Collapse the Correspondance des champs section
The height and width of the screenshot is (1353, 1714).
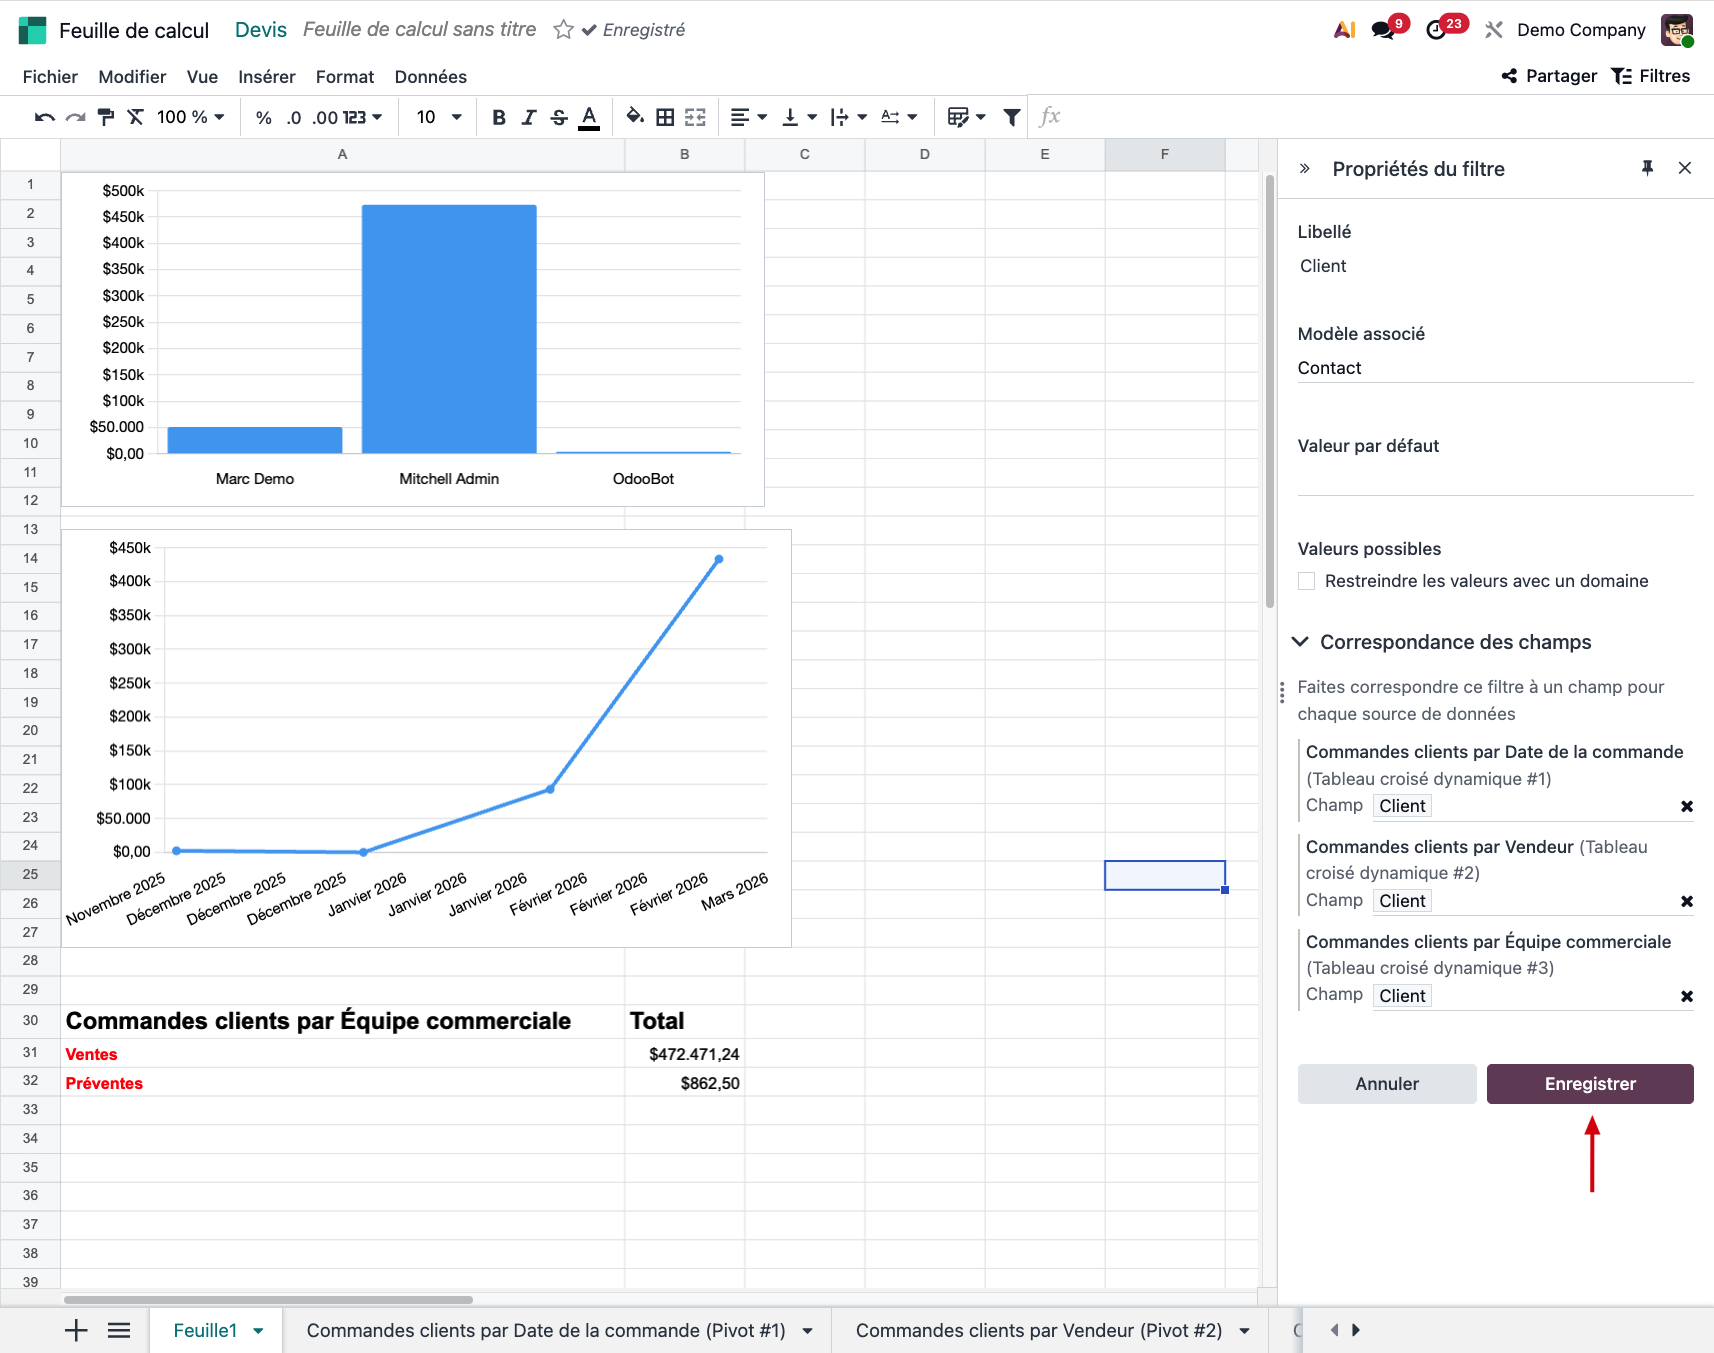click(1300, 642)
